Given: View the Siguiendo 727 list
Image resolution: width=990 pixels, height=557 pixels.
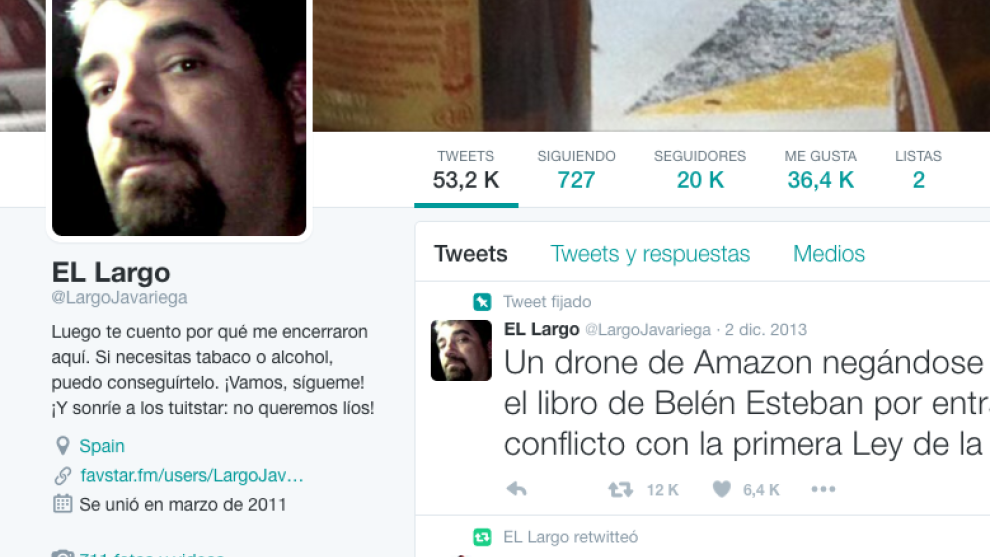Looking at the screenshot, I should [576, 171].
